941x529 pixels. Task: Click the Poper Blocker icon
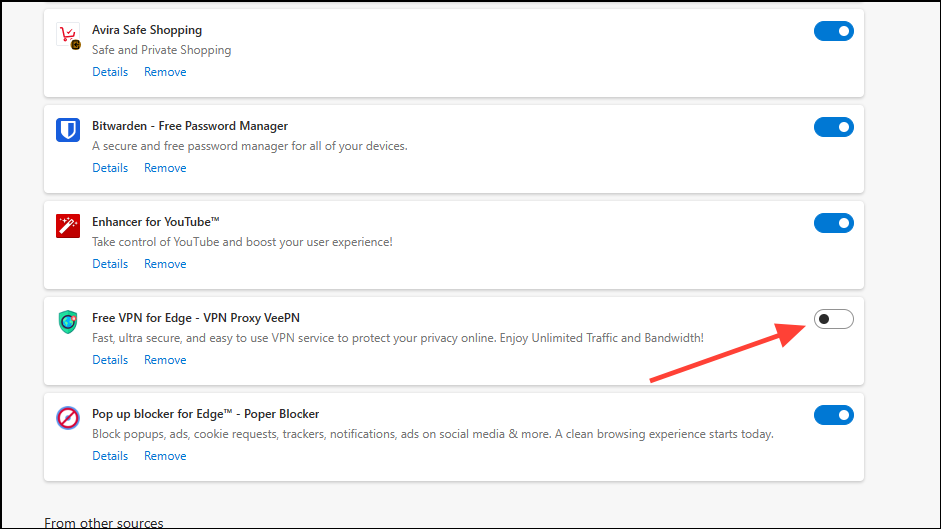click(x=68, y=418)
